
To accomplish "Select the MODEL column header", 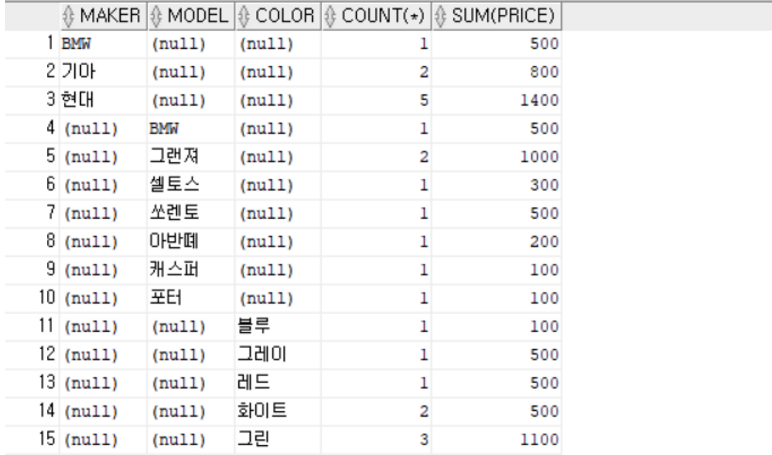I will (192, 16).
